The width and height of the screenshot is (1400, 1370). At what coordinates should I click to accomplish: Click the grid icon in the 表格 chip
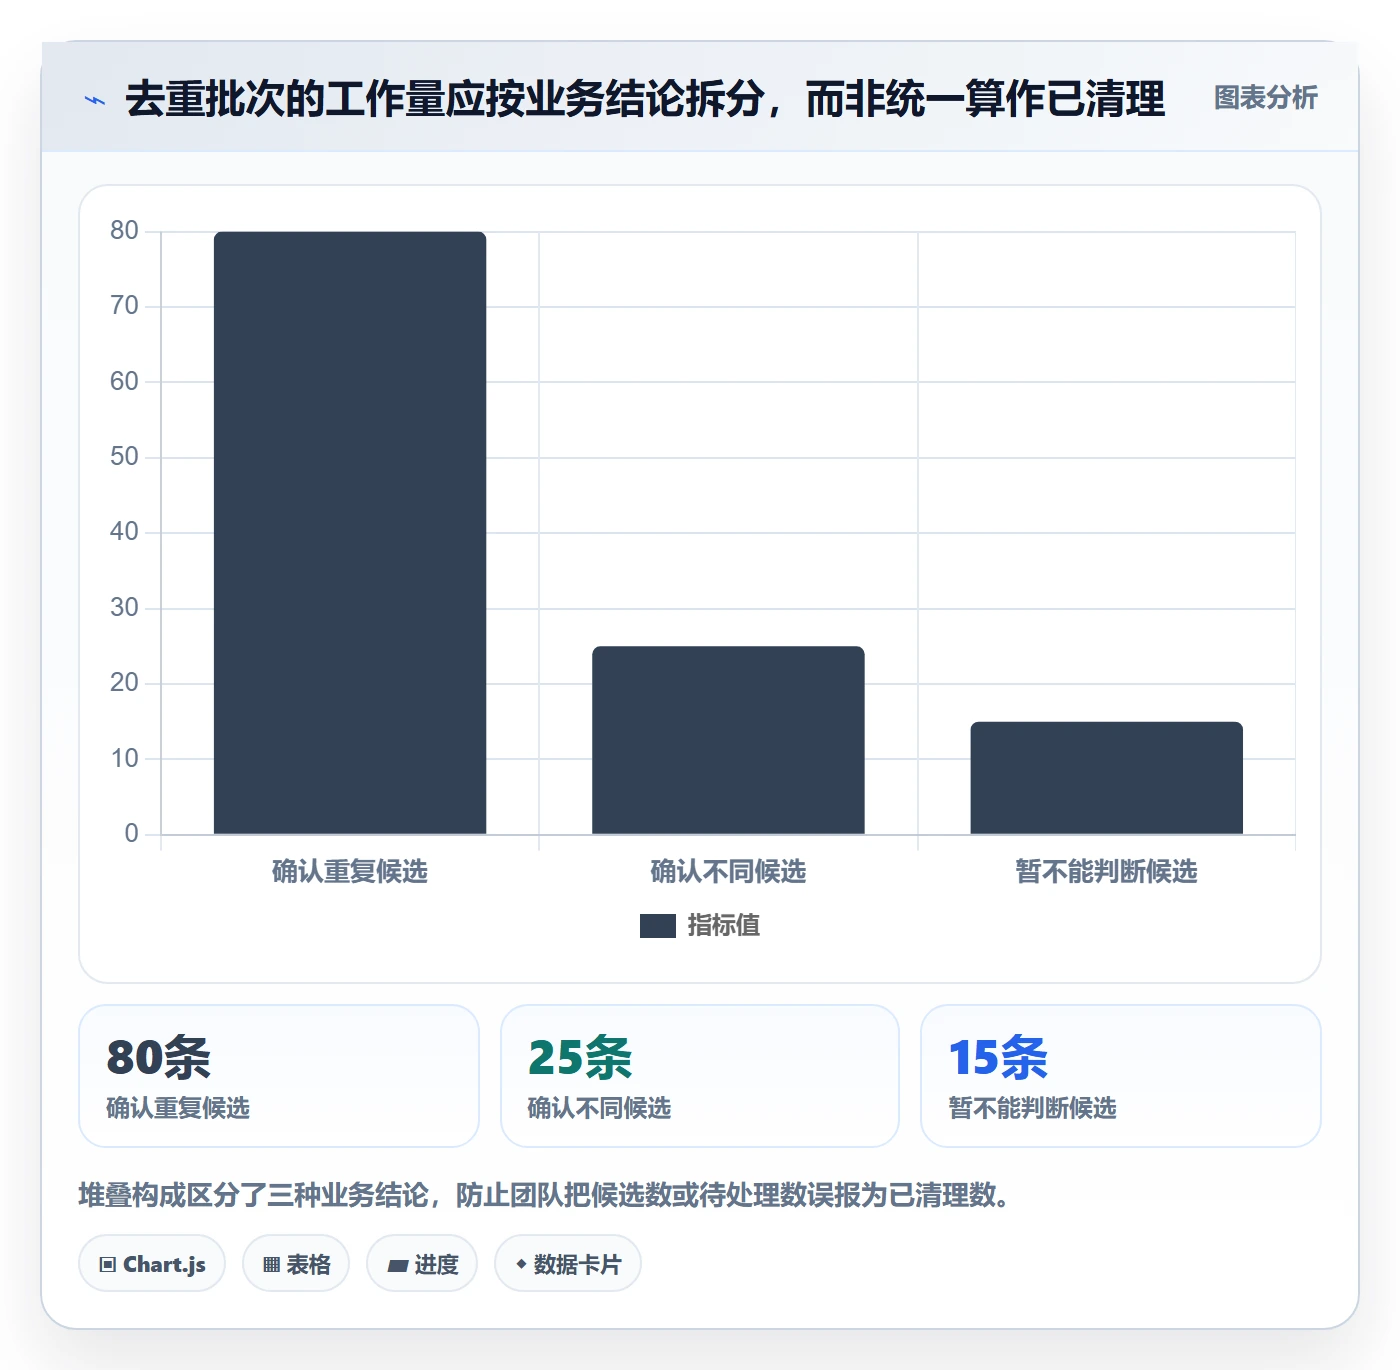[271, 1265]
